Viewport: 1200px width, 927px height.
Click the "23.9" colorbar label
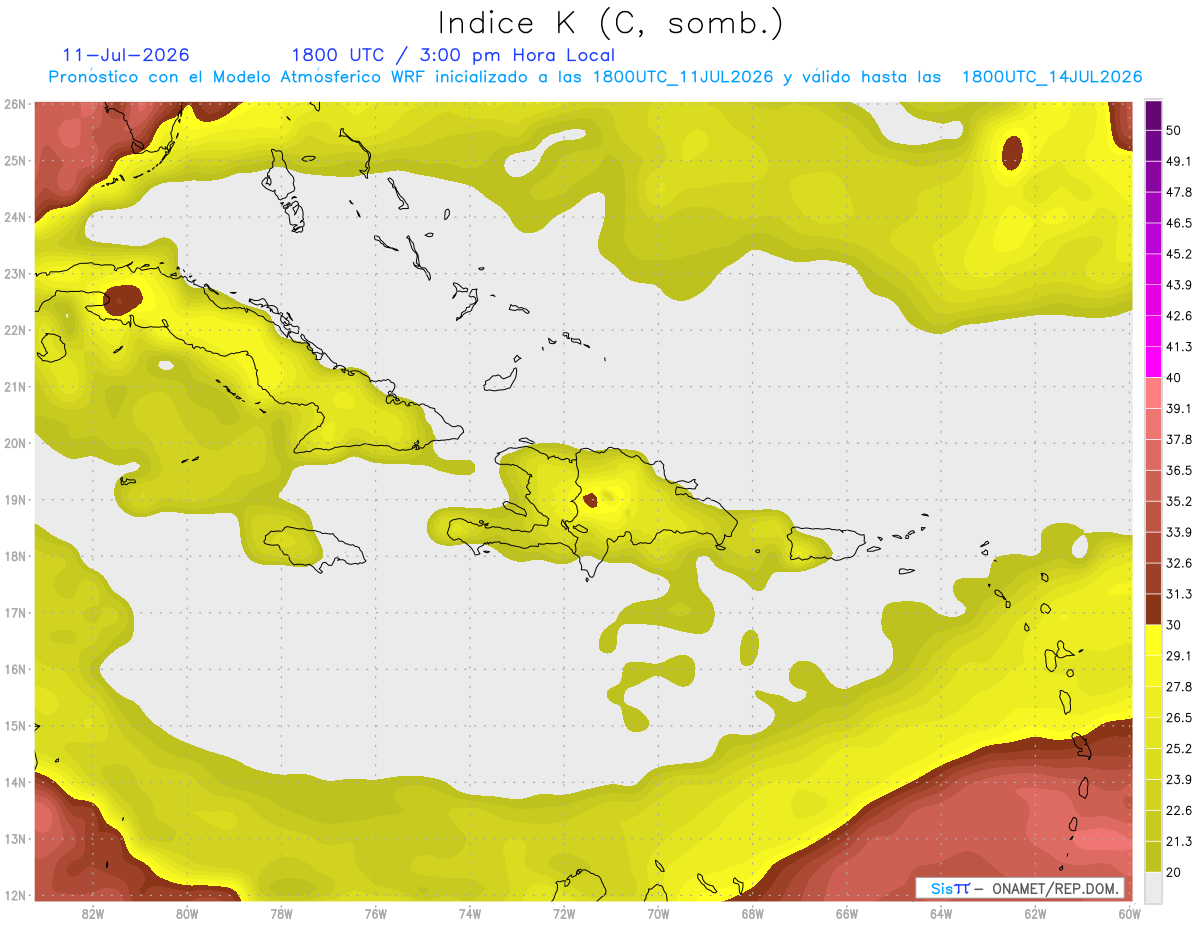[x=1179, y=779]
